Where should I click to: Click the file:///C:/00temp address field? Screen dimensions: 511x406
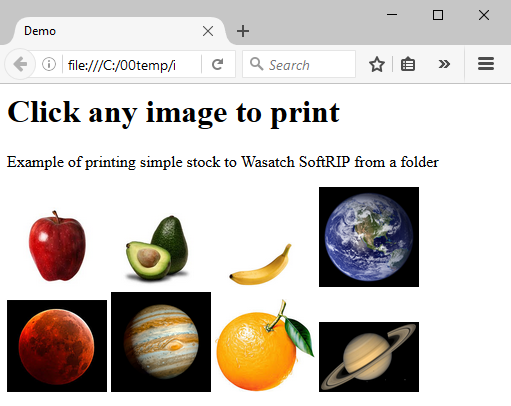pos(132,64)
